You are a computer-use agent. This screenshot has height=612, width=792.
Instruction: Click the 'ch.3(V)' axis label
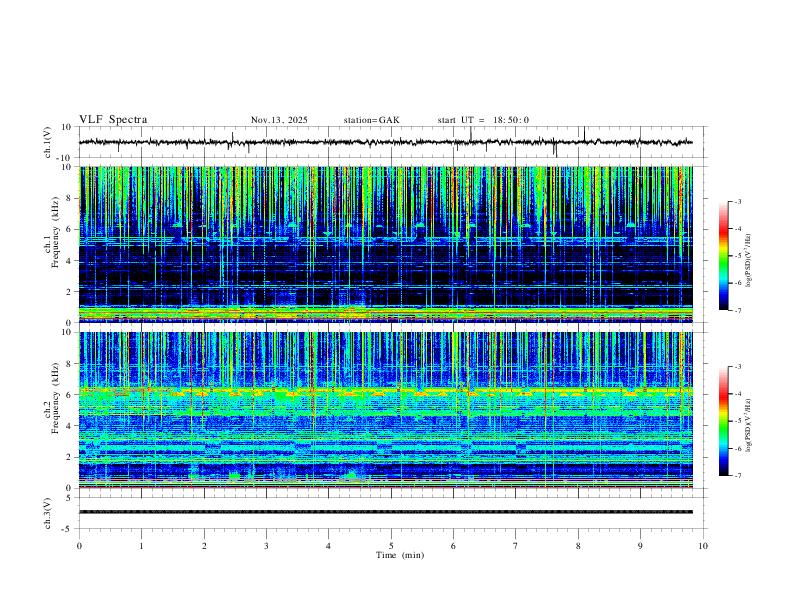(x=48, y=513)
